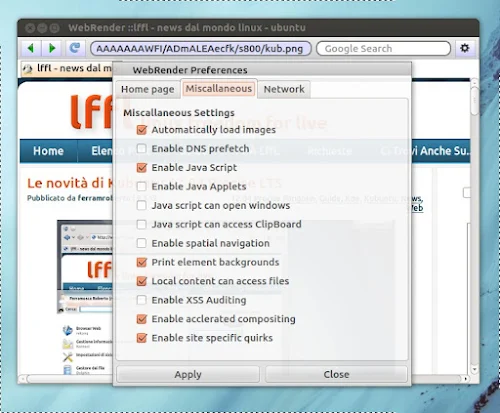Image resolution: width=500 pixels, height=413 pixels.
Task: Click the URL address field
Action: [201, 49]
